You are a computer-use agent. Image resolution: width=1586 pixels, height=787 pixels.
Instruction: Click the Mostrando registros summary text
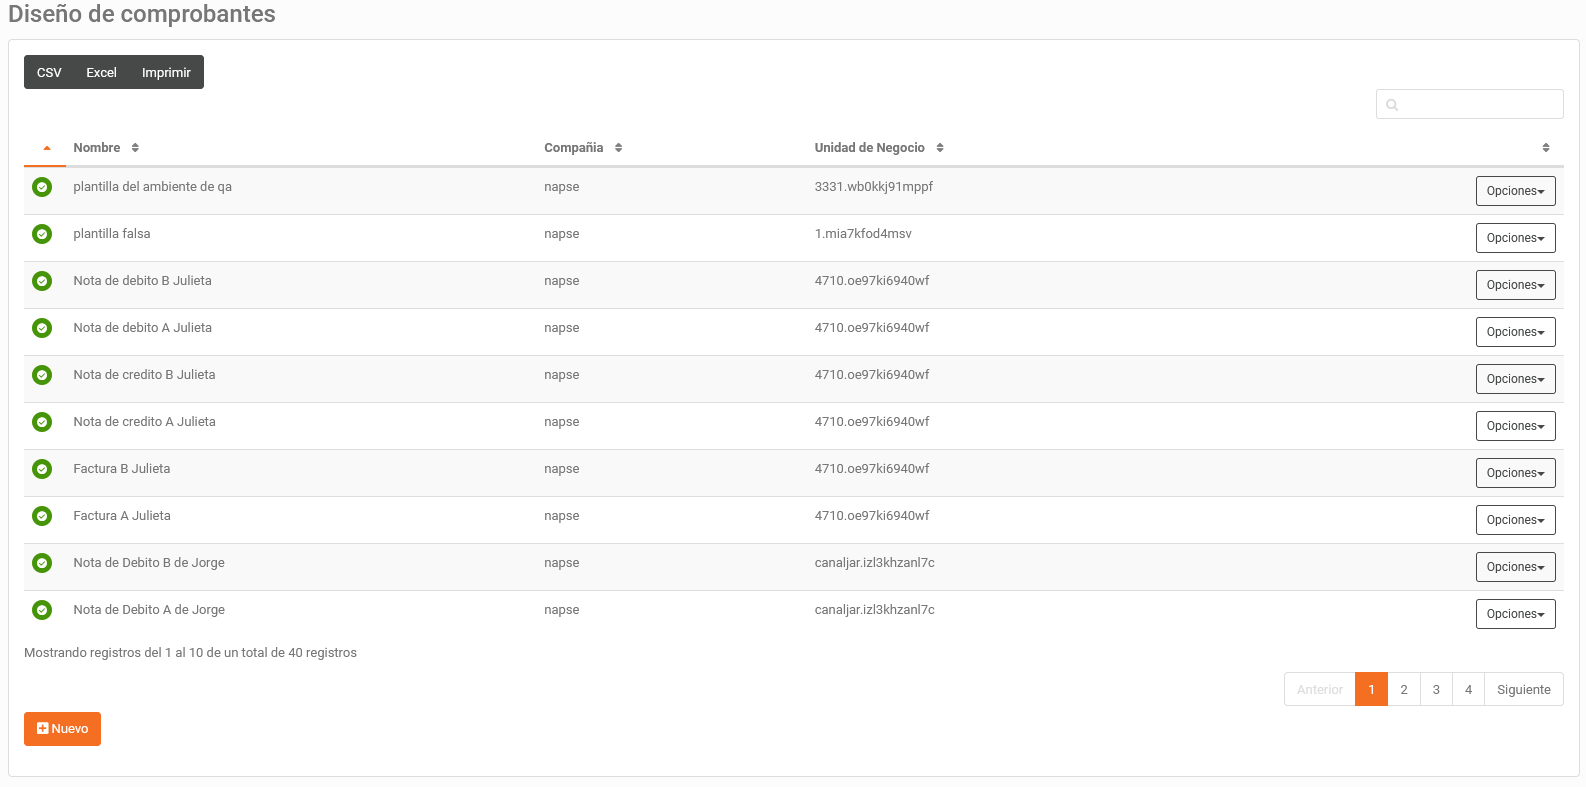click(190, 653)
